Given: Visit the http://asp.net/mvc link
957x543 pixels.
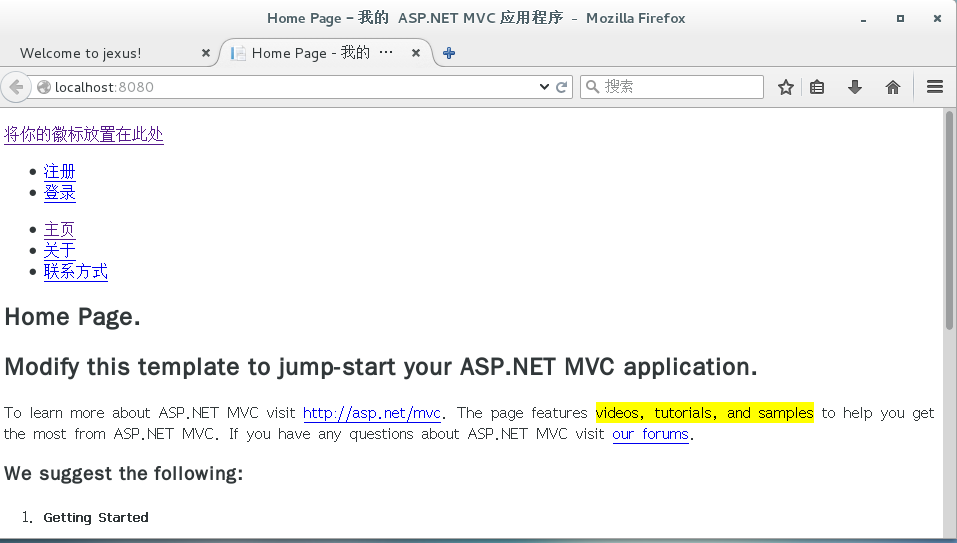Looking at the screenshot, I should point(372,413).
